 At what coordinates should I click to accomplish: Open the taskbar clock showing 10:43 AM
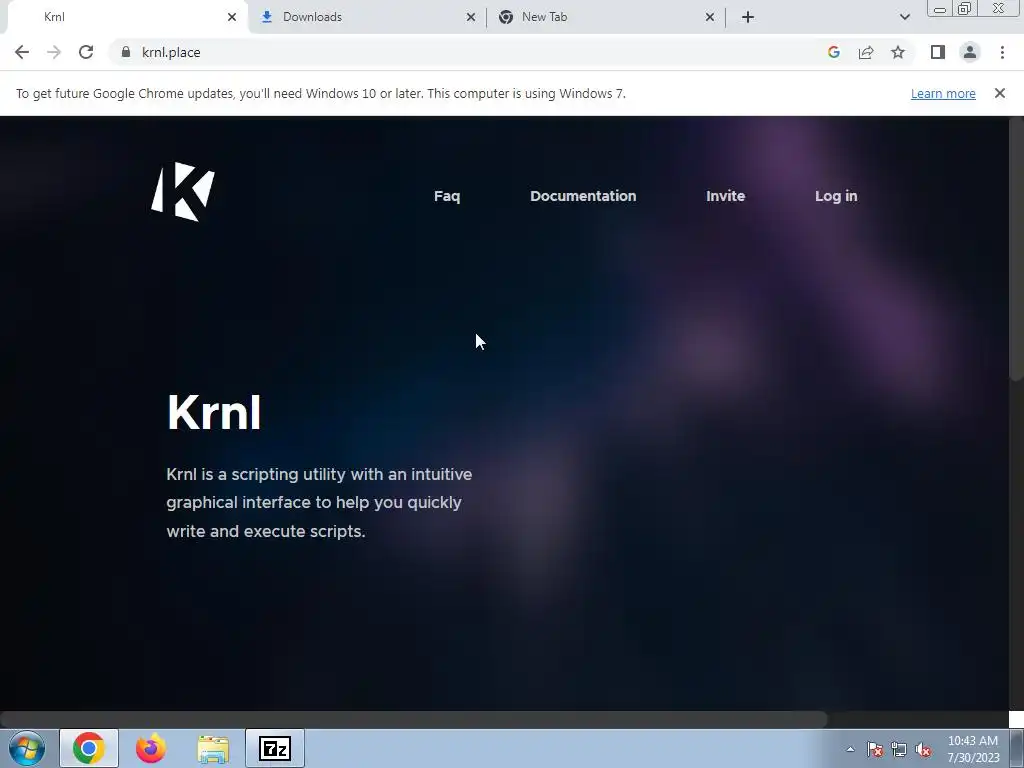tap(973, 749)
